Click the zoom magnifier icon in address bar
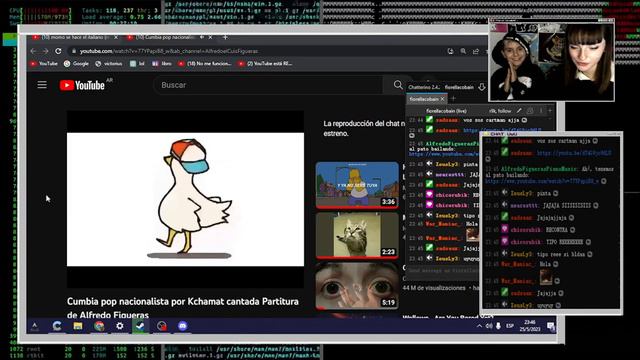Viewport: 640px width, 360px height. click(463, 51)
